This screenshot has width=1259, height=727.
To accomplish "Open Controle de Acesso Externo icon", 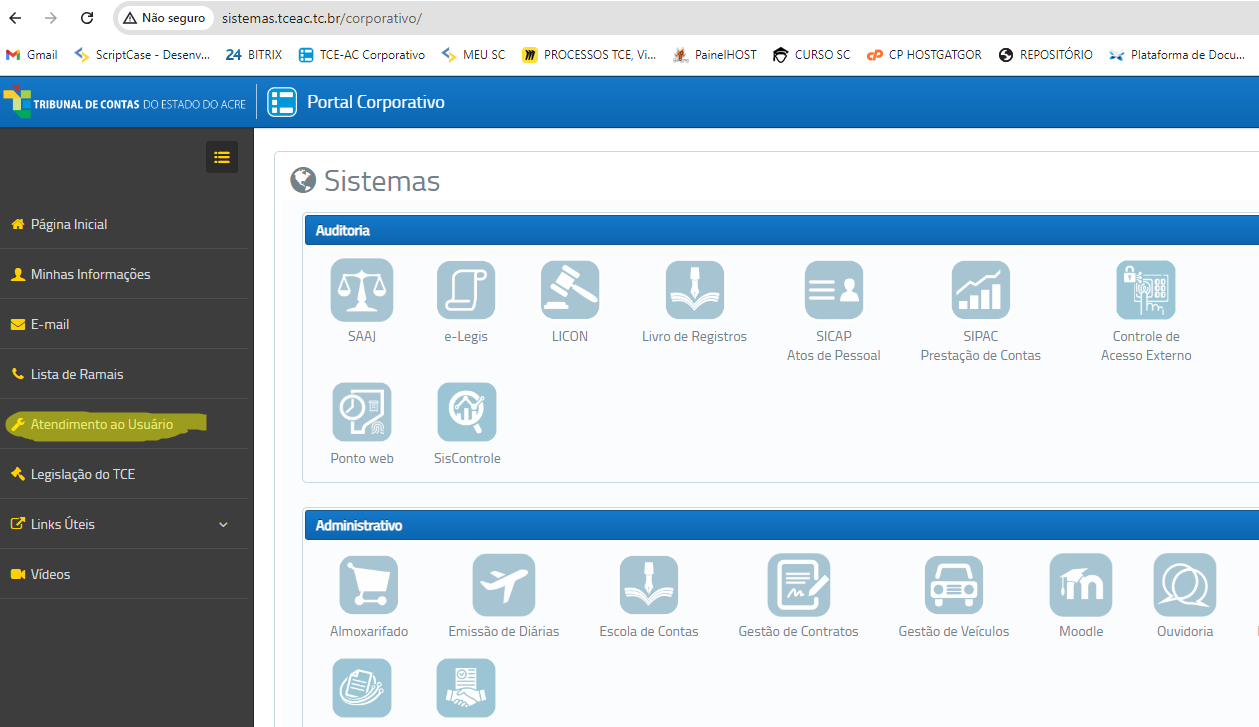I will (1146, 290).
